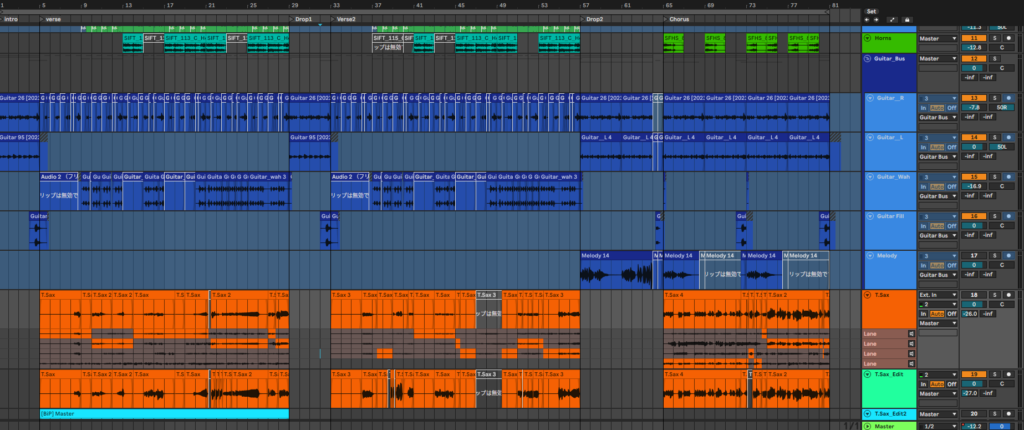Viewport: 1024px width, 430px height.
Task: Jump to the Drop2 locator
Action: pyautogui.click(x=594, y=19)
